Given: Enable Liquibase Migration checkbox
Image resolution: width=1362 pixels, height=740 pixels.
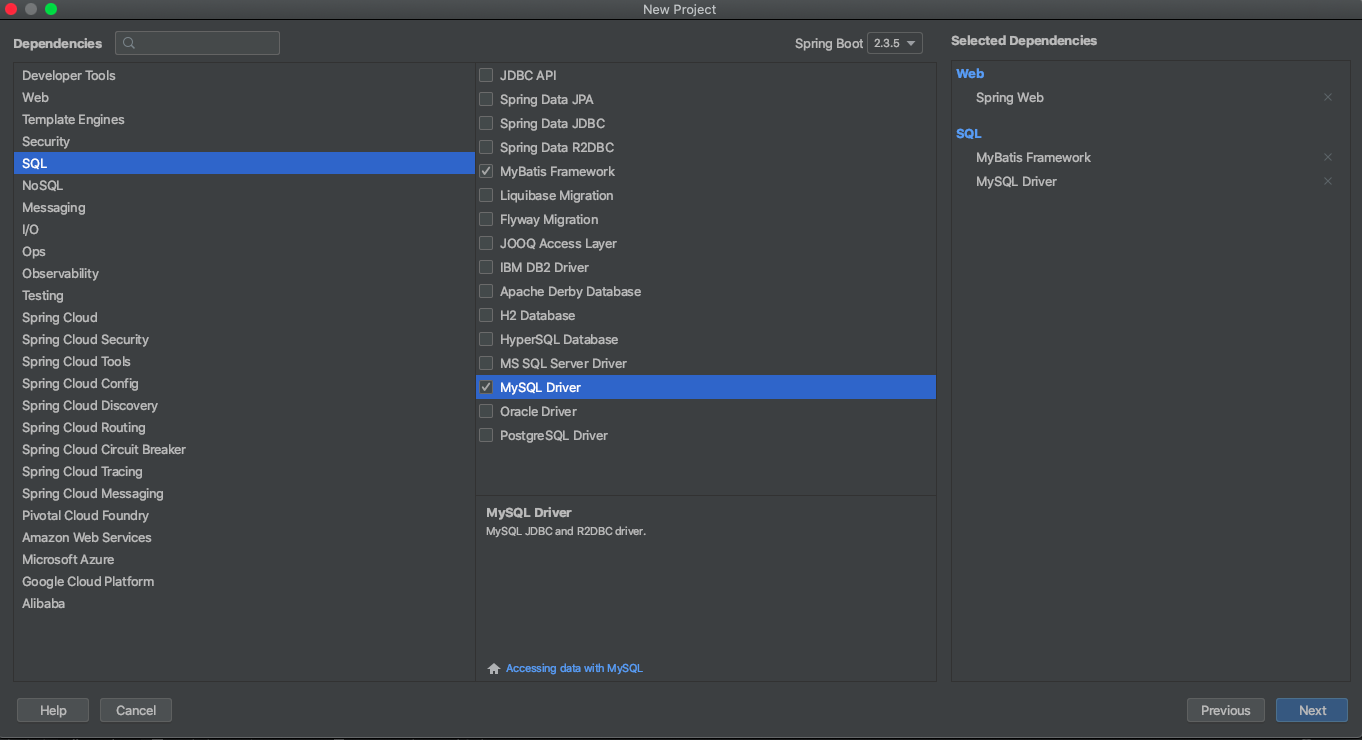Looking at the screenshot, I should pos(486,195).
